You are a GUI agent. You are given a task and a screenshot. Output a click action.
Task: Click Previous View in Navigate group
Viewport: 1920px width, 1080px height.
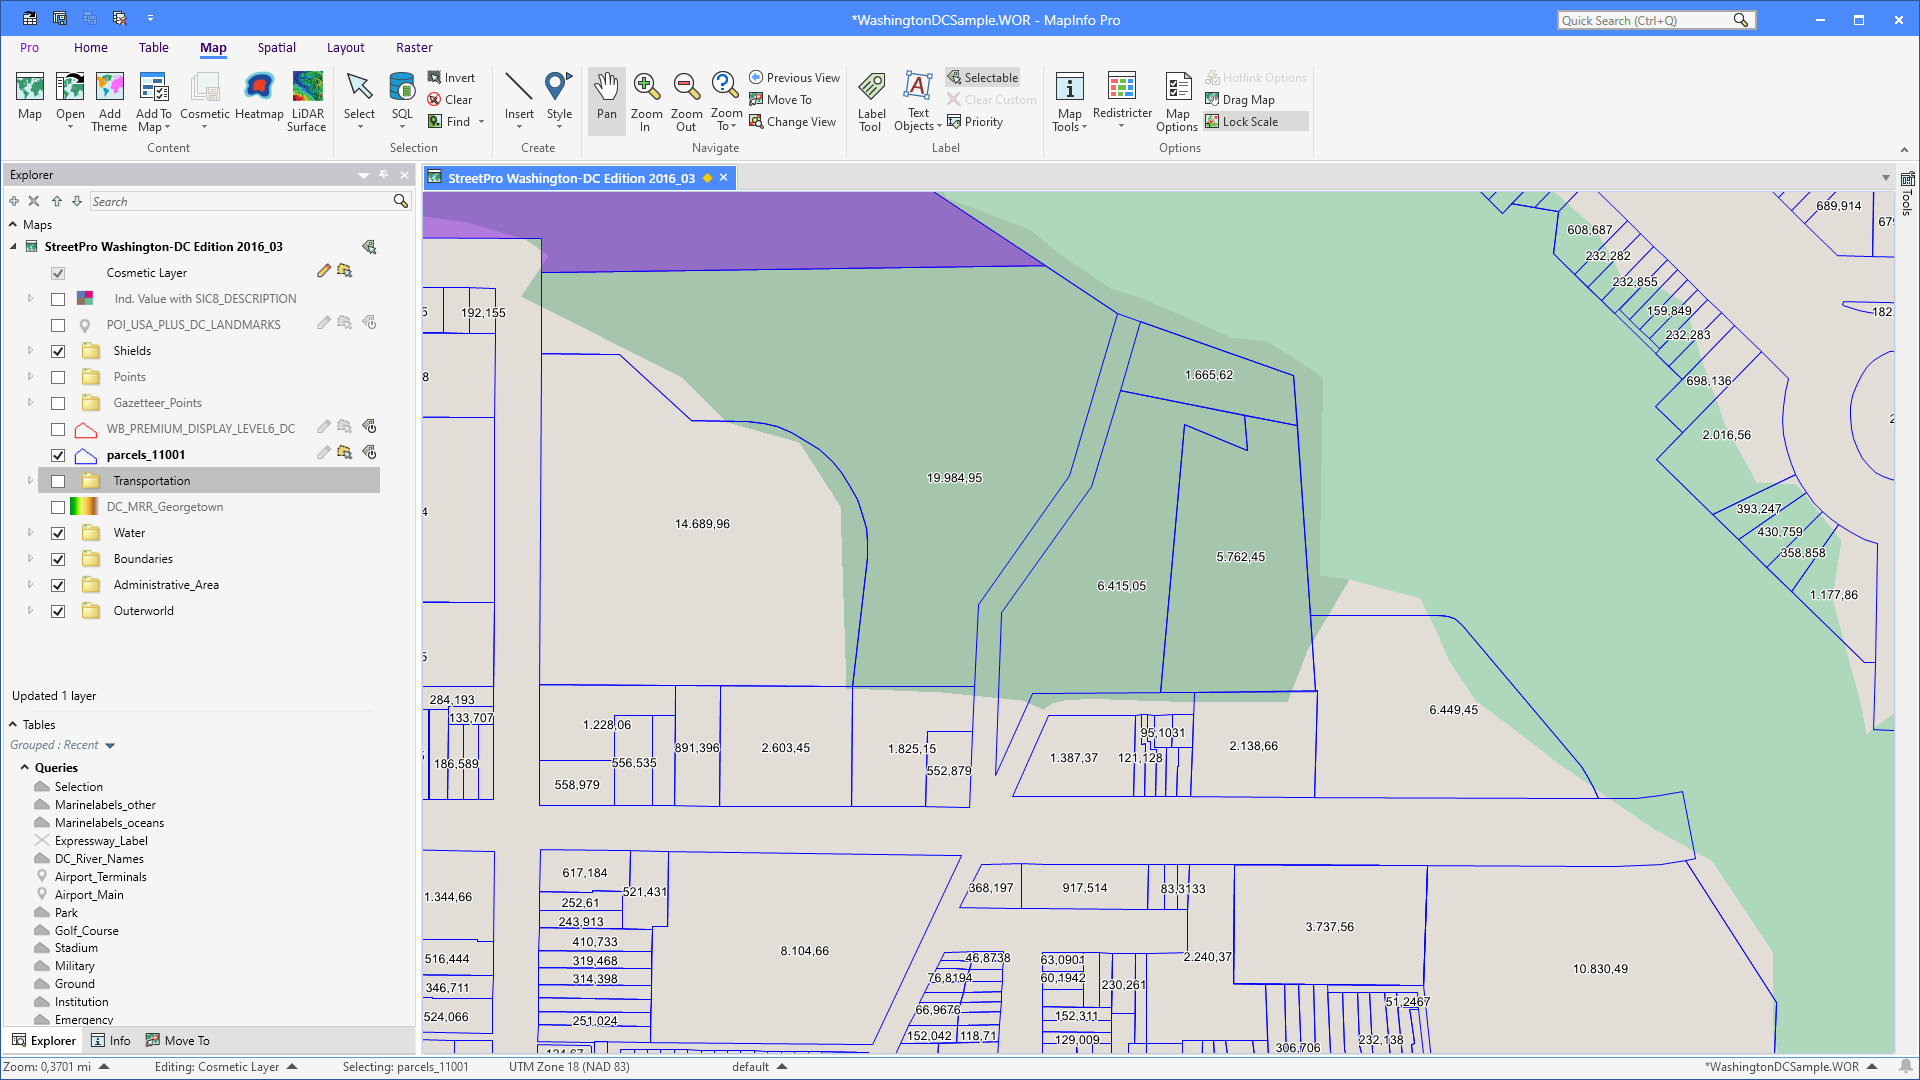[x=794, y=77]
